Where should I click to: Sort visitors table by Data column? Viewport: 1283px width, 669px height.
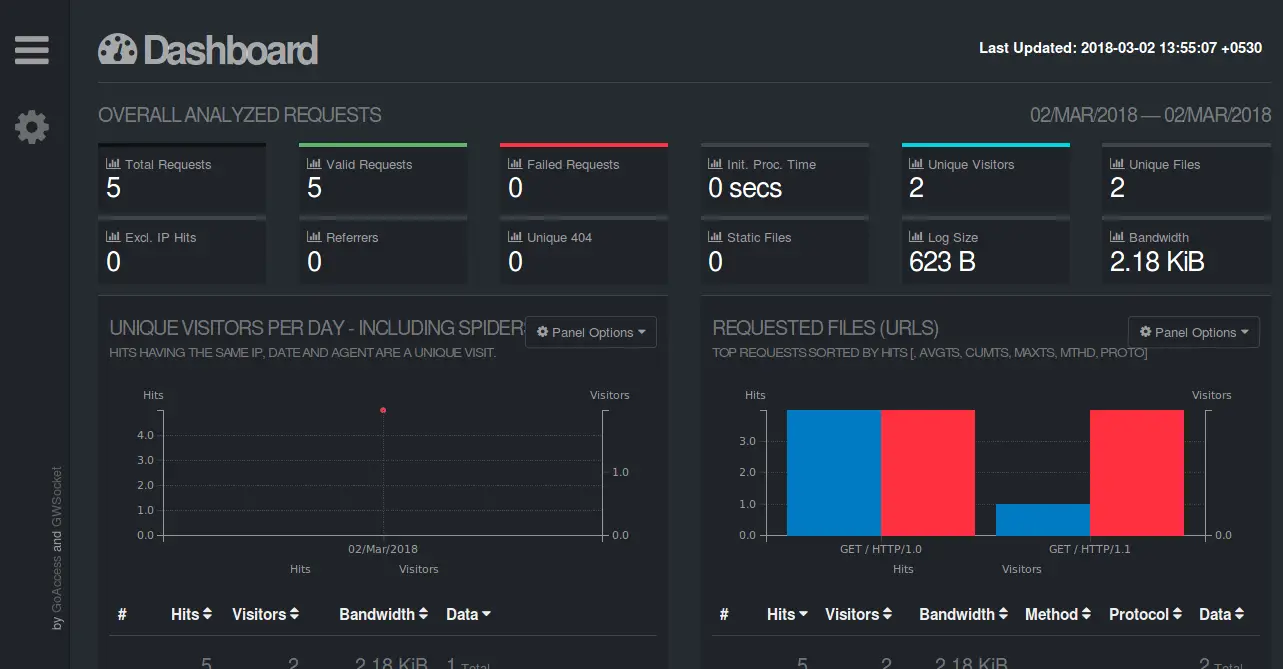468,614
